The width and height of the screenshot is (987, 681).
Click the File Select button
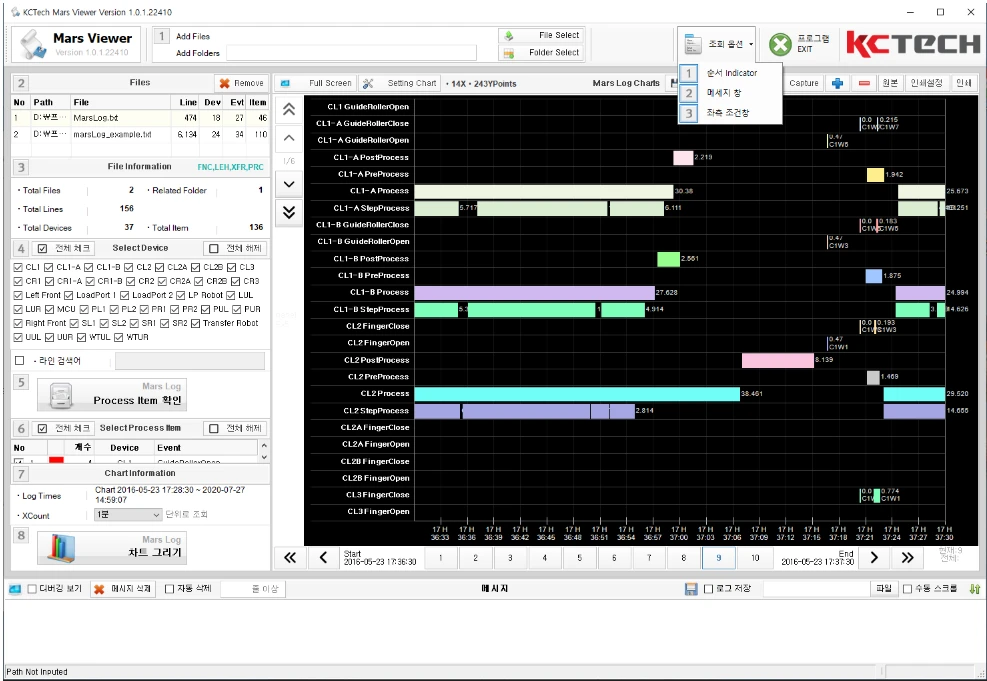542,35
